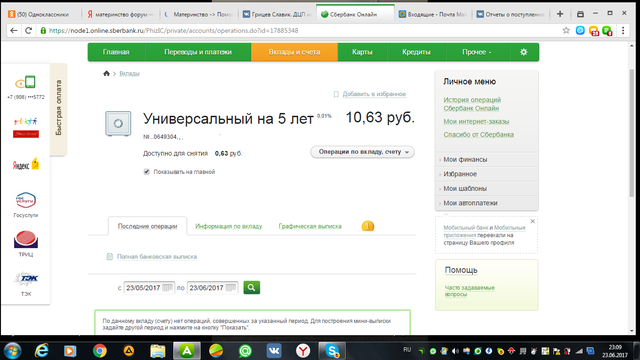Toggle the Показывать на главной checkbox
The image size is (640, 360).
[x=147, y=171]
